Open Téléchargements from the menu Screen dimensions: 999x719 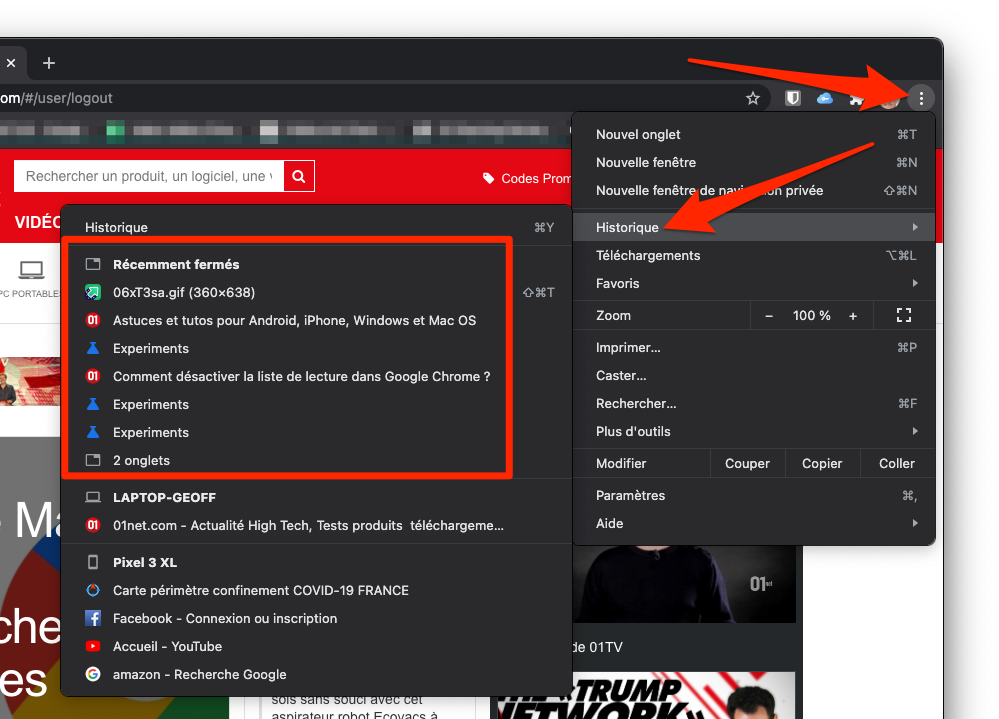tap(754, 255)
